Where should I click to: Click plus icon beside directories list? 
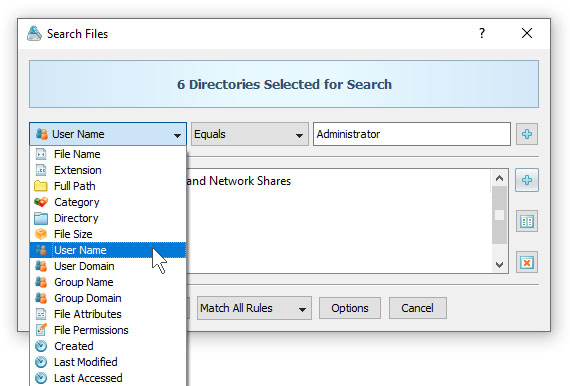(x=527, y=180)
